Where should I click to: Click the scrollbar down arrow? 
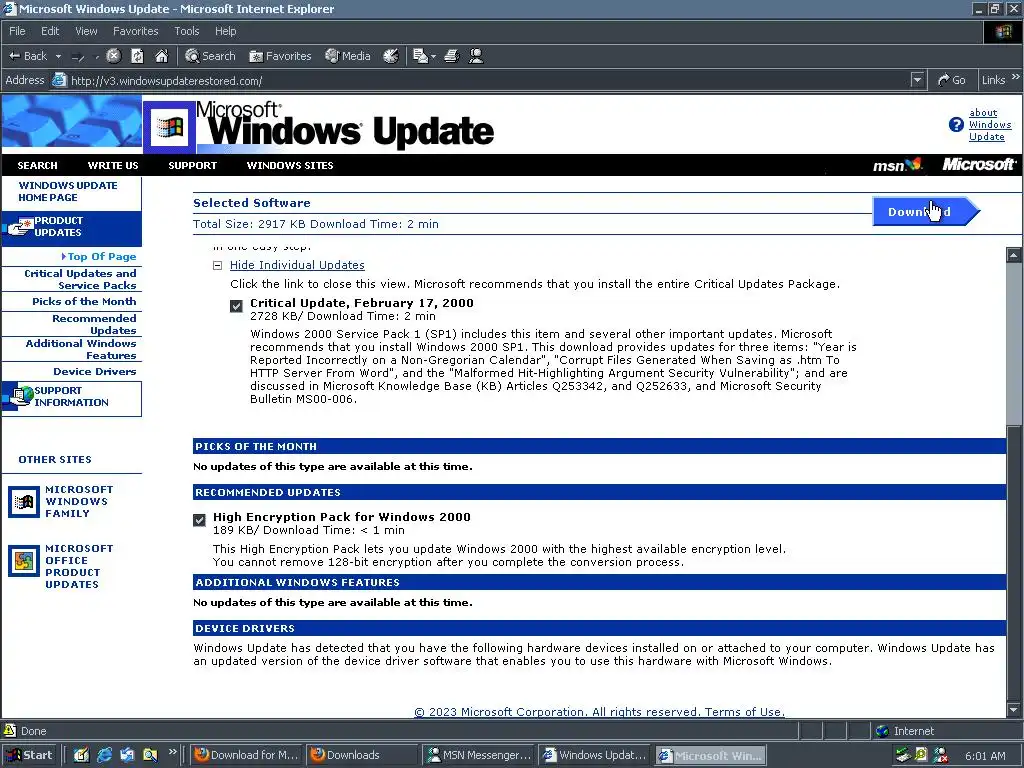coord(1014,710)
